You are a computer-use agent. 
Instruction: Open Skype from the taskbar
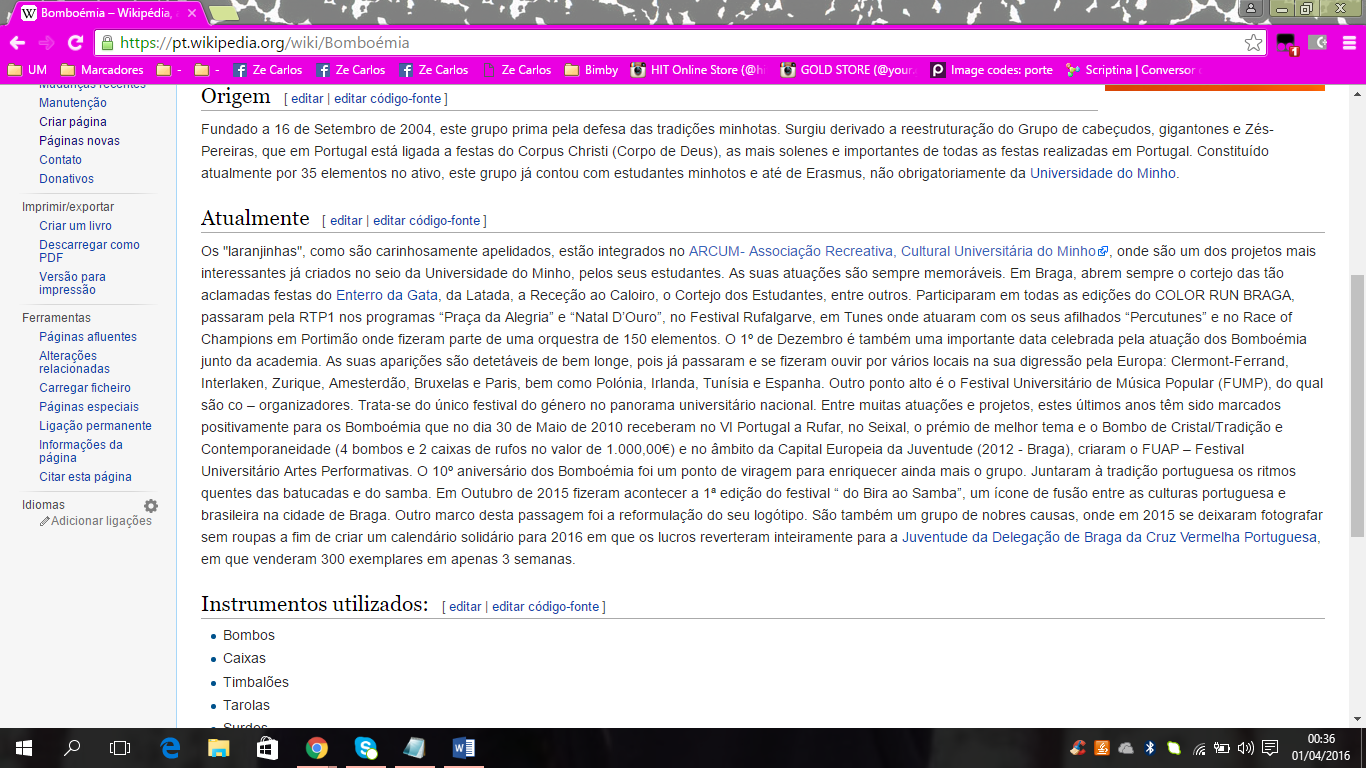[x=365, y=748]
